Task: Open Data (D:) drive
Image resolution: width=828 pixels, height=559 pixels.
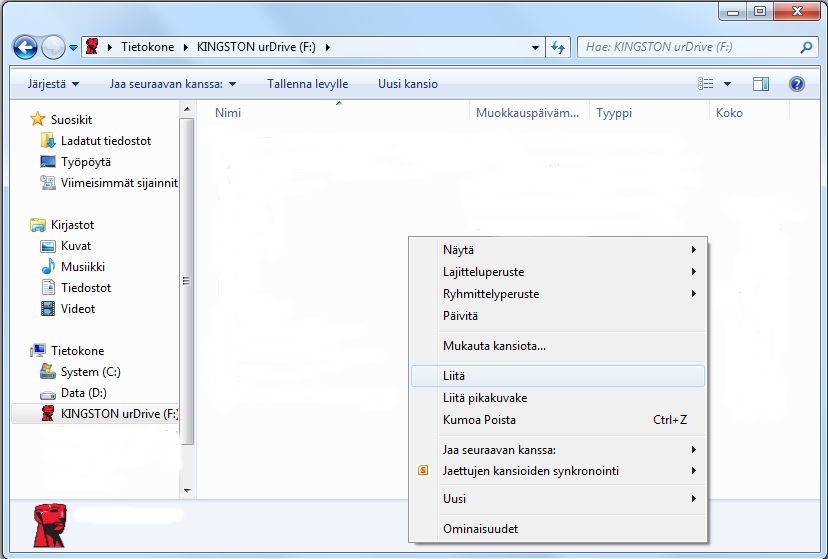Action: click(x=83, y=393)
